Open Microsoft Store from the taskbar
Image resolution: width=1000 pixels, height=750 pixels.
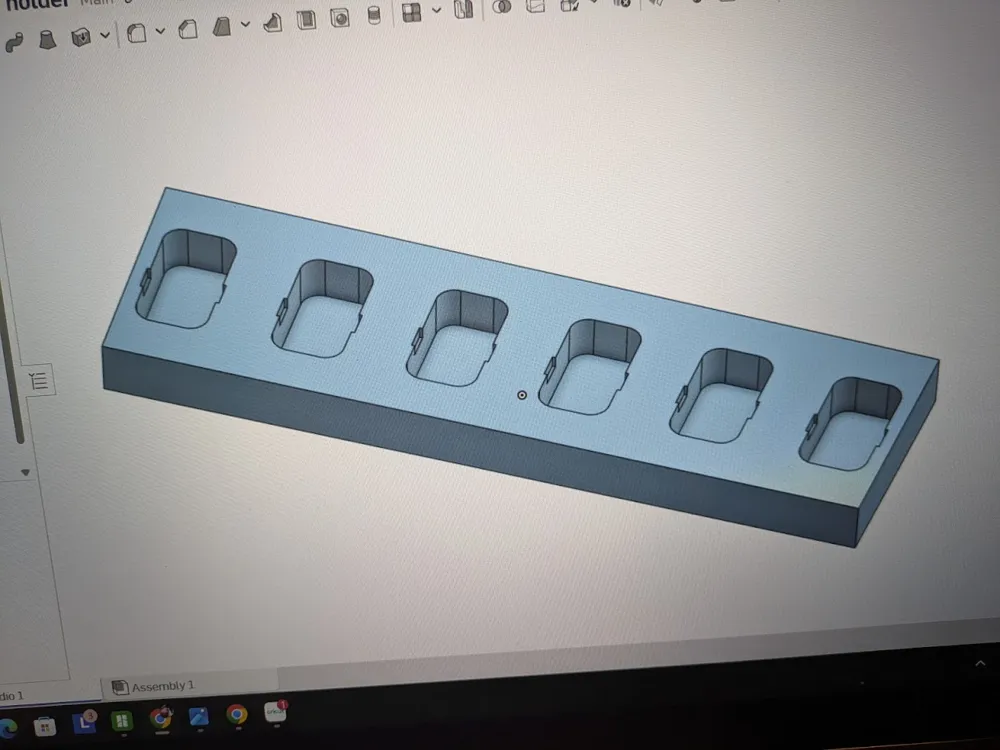pyautogui.click(x=45, y=726)
